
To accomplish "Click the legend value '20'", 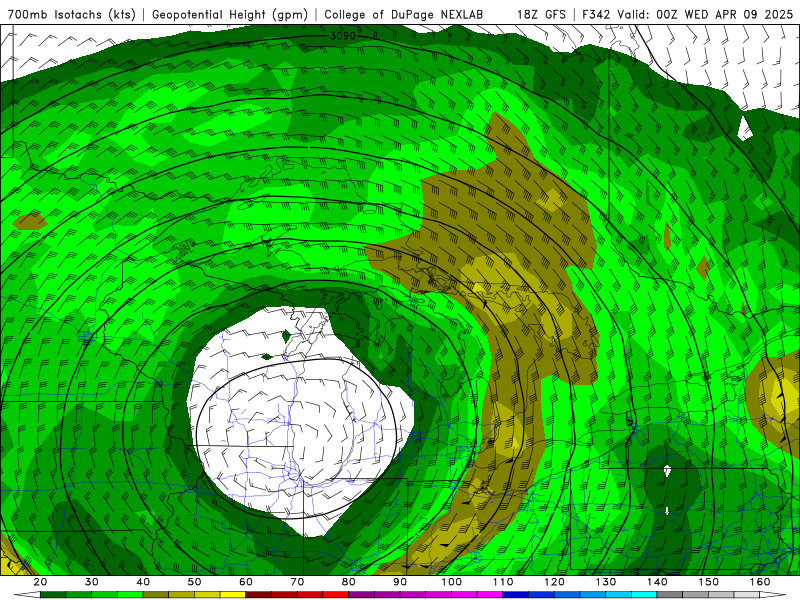I will 40,582.
